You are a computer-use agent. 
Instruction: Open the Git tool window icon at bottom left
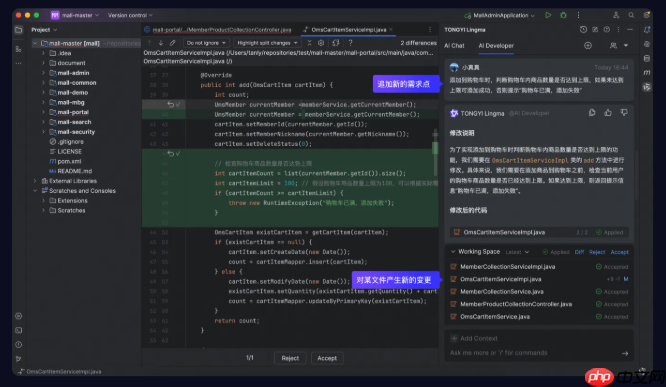[x=19, y=359]
